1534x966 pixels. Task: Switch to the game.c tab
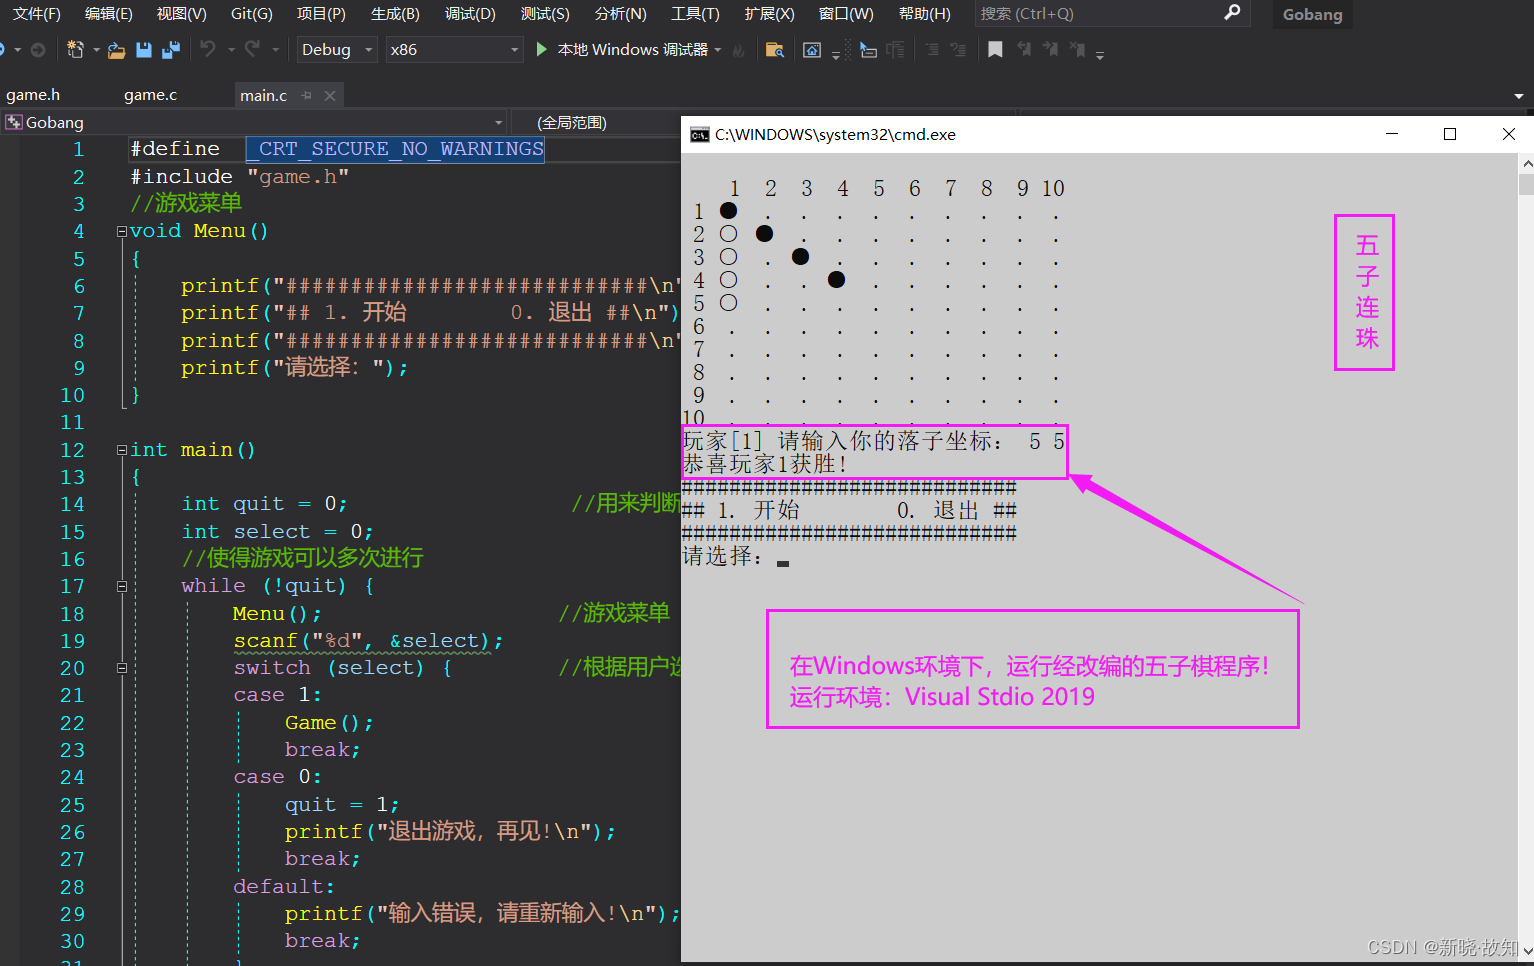[150, 95]
